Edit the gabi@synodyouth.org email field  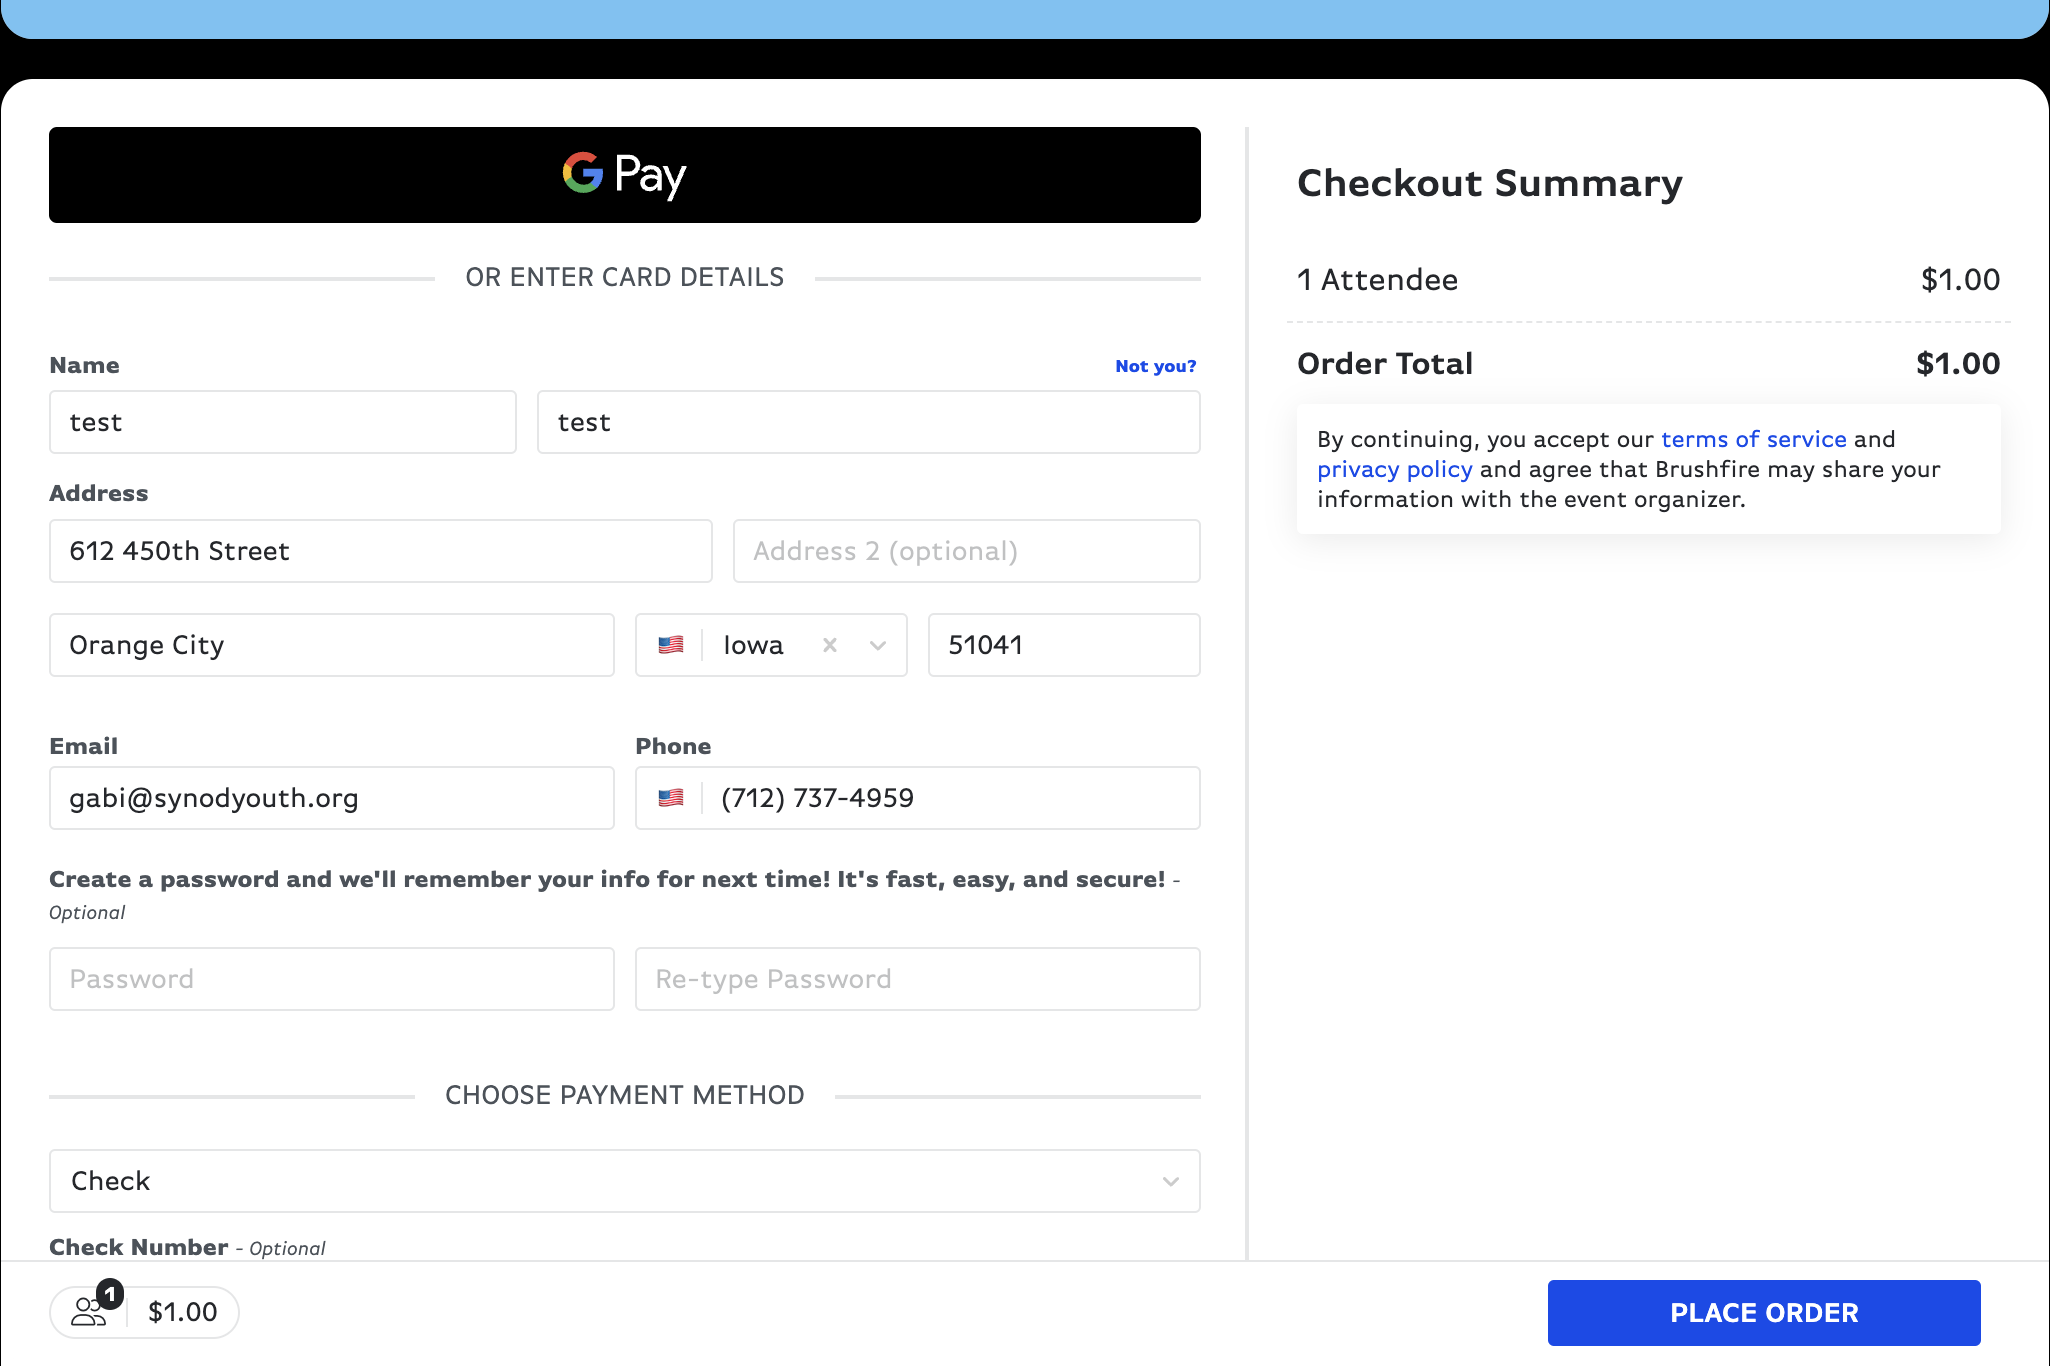click(332, 798)
